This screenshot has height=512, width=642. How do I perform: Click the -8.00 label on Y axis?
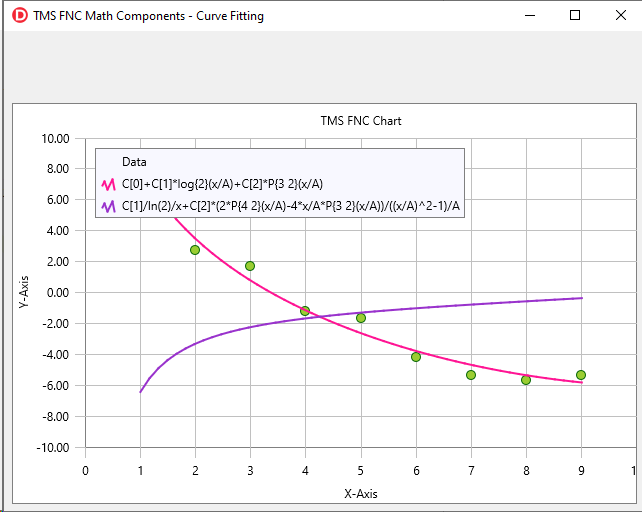[56, 417]
